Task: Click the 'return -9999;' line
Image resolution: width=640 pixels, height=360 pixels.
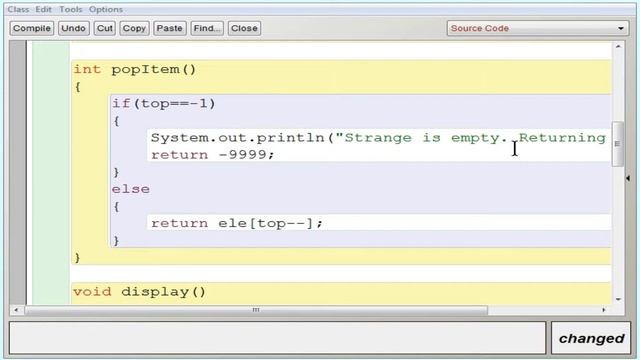Action: 213,155
